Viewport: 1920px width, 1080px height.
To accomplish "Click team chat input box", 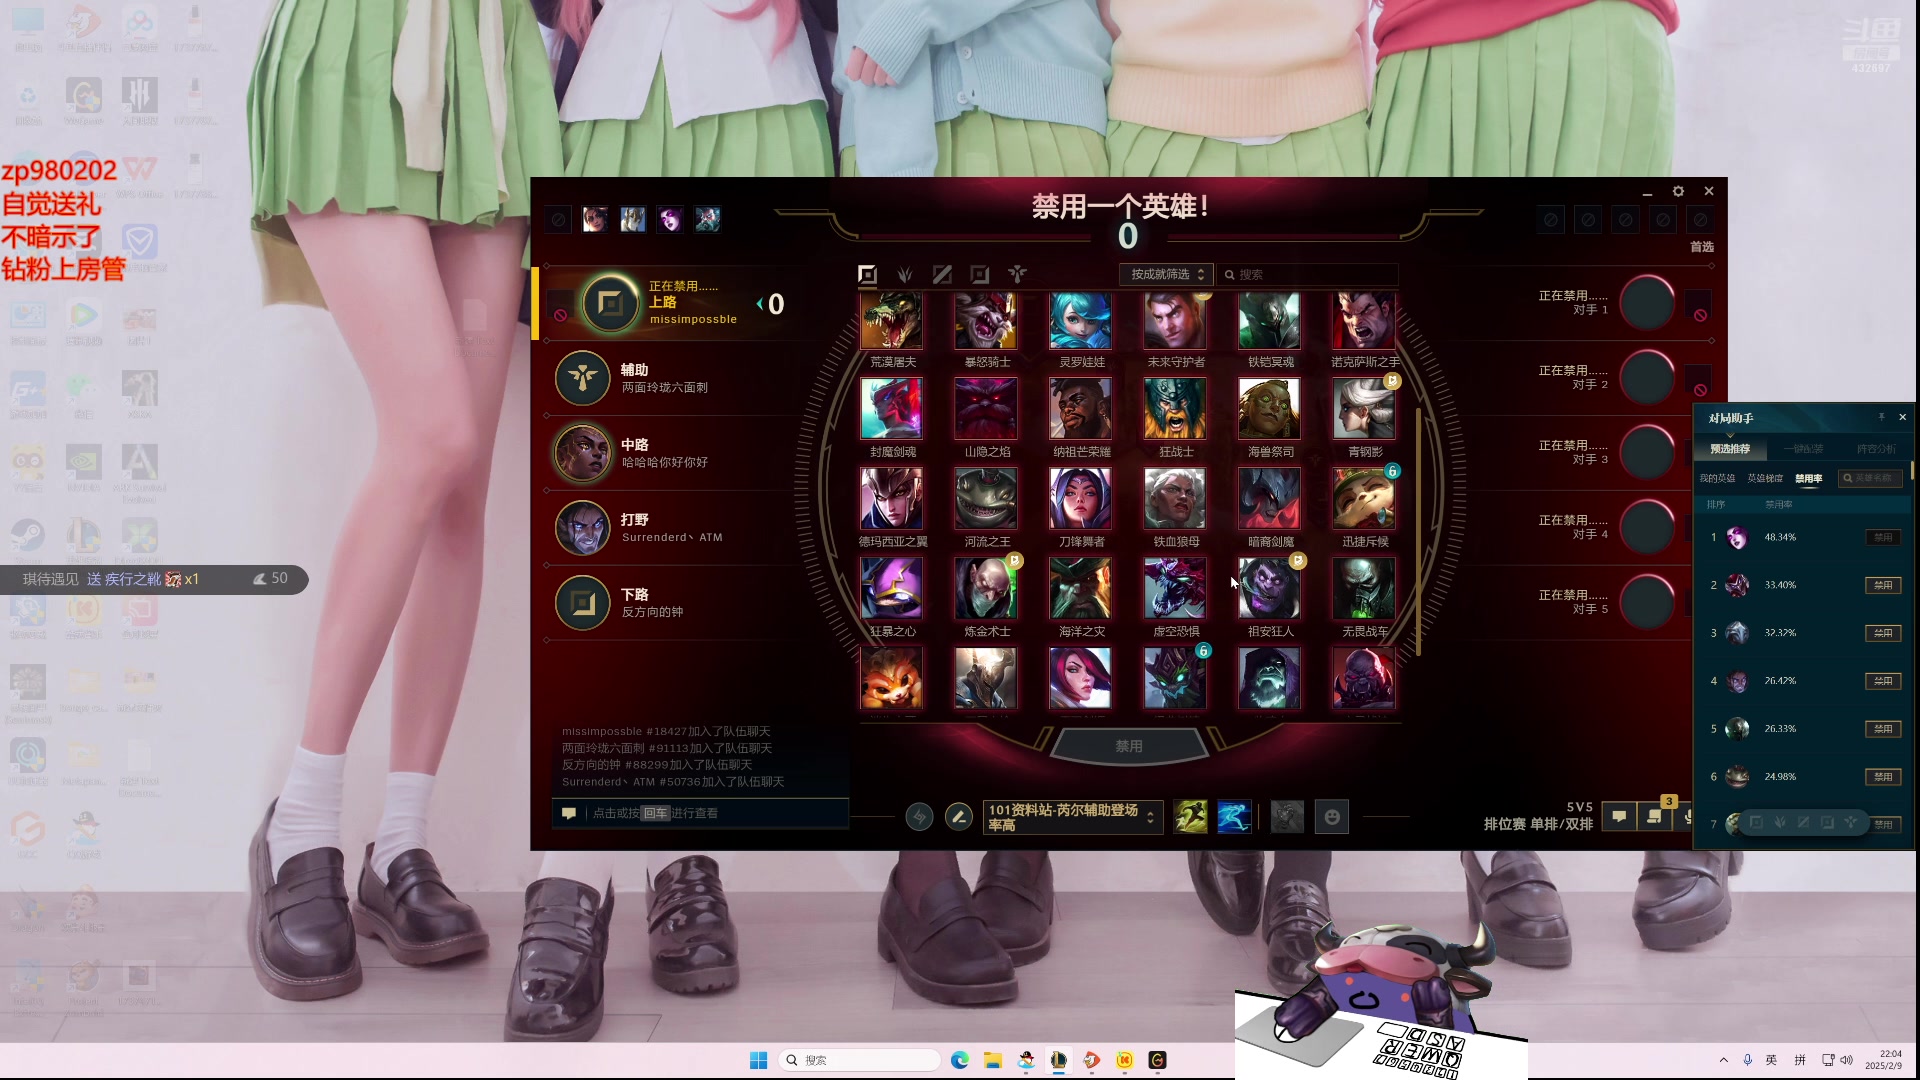I will pyautogui.click(x=700, y=813).
